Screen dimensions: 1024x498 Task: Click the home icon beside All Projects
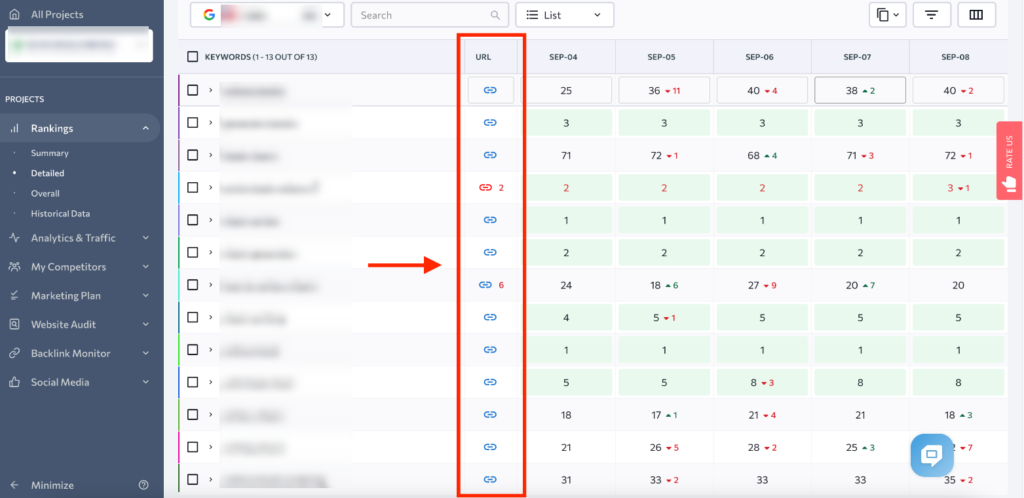(14, 15)
